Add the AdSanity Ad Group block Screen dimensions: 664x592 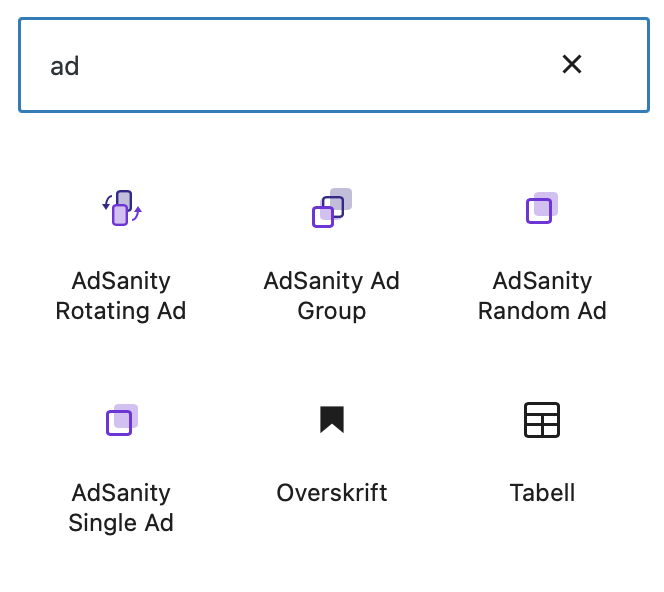[x=331, y=250]
